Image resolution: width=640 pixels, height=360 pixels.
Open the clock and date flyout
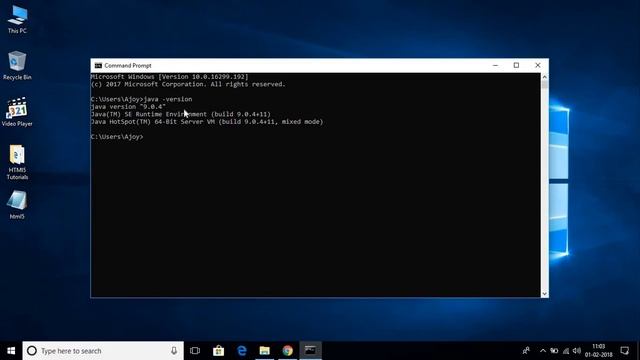(x=598, y=351)
